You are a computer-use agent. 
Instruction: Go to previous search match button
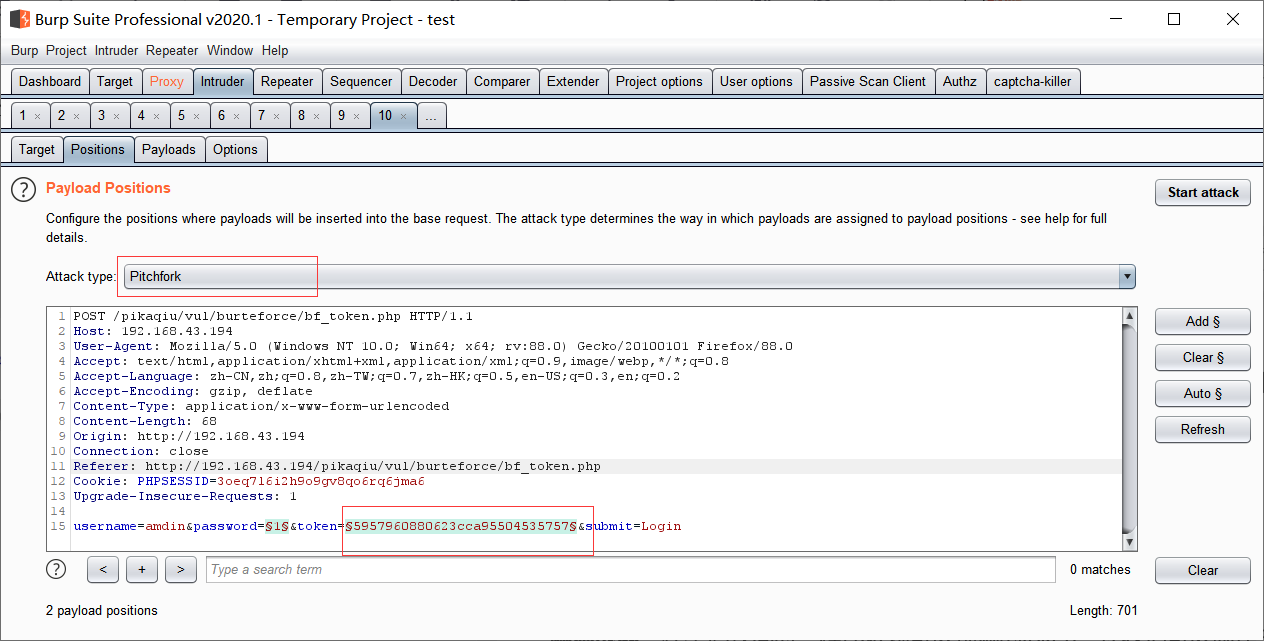(x=103, y=570)
